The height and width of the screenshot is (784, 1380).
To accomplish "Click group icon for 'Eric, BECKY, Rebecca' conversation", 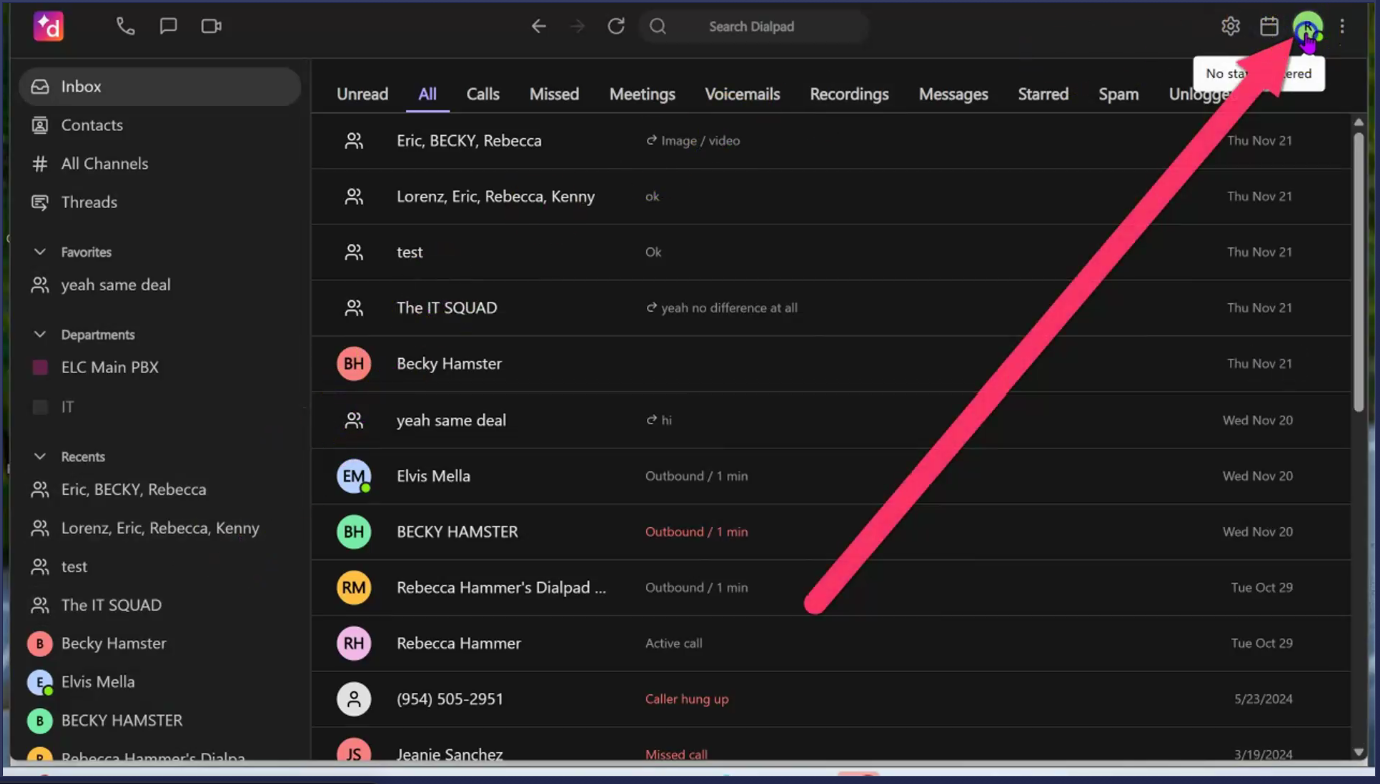I will [x=354, y=141].
